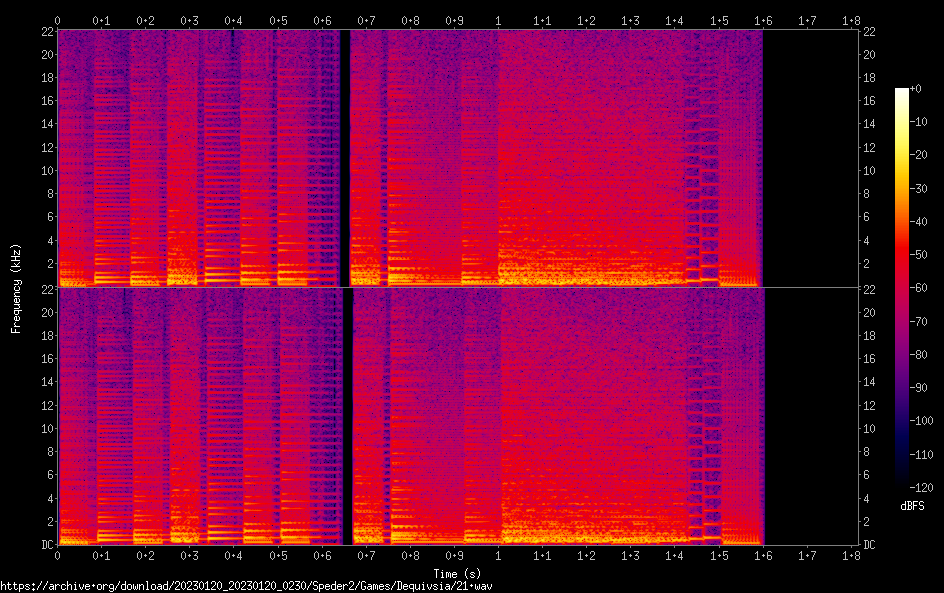
Task: Click the 0.2 tick on the bottom time axis
Action: pos(145,555)
